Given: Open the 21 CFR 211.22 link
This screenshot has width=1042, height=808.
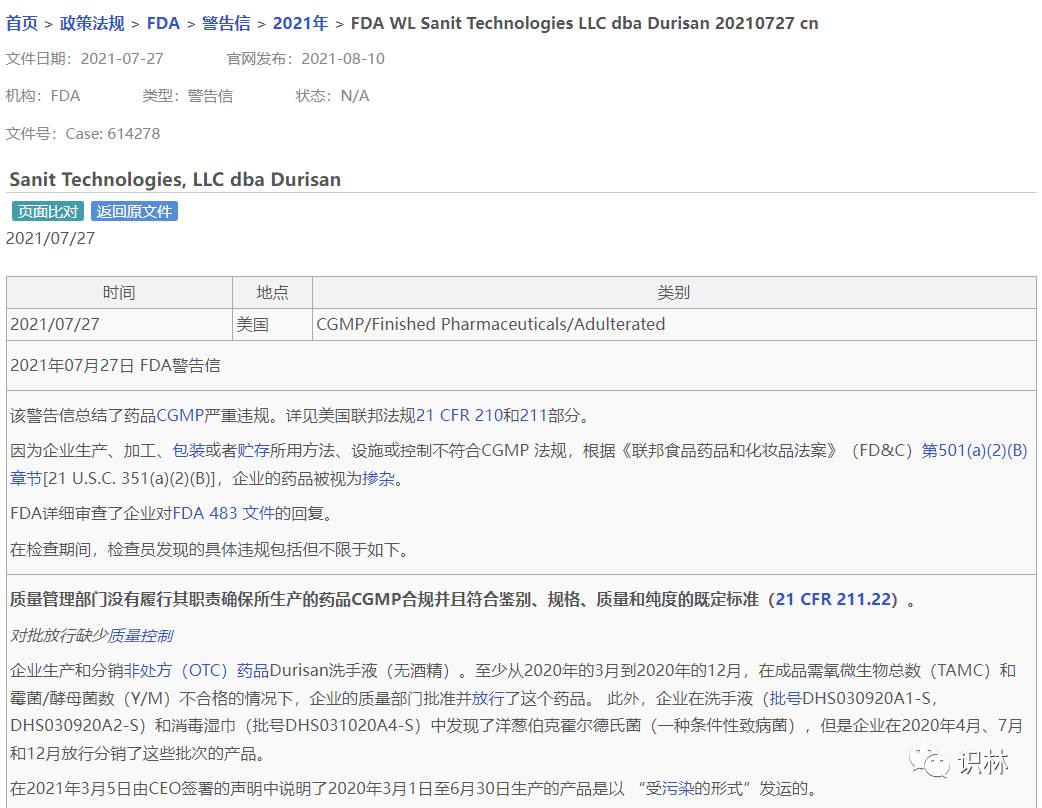Looking at the screenshot, I should click(x=833, y=599).
